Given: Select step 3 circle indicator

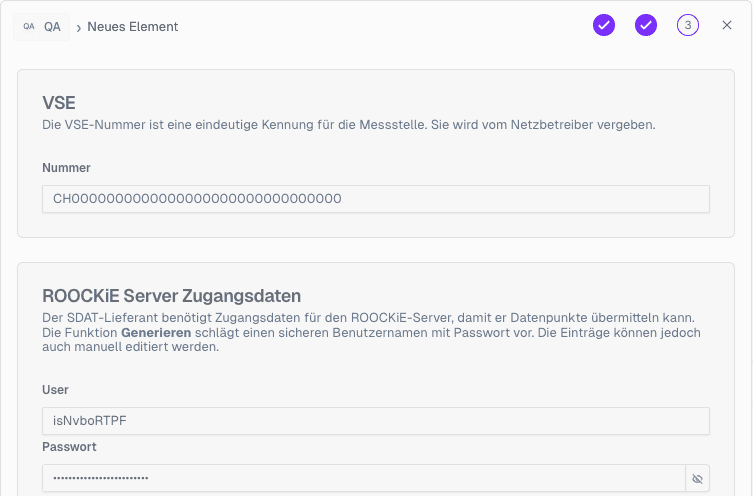Looking at the screenshot, I should click(688, 25).
